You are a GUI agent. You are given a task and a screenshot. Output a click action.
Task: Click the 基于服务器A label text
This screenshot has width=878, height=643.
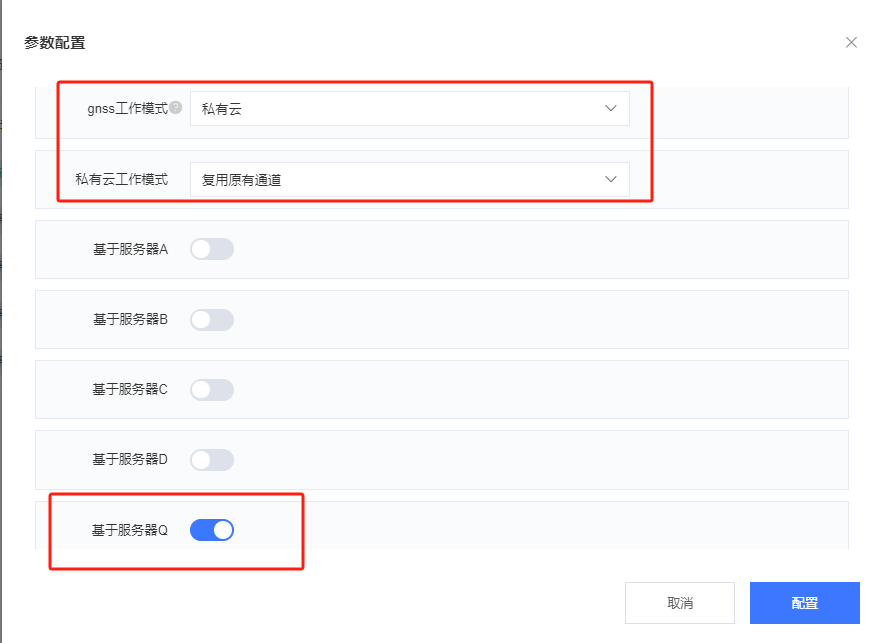130,249
